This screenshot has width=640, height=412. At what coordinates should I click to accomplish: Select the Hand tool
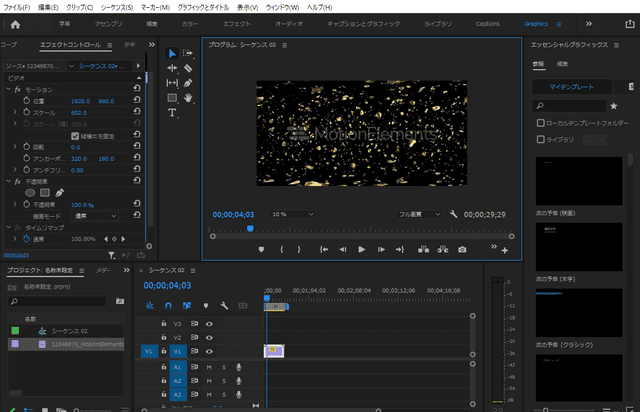point(188,98)
